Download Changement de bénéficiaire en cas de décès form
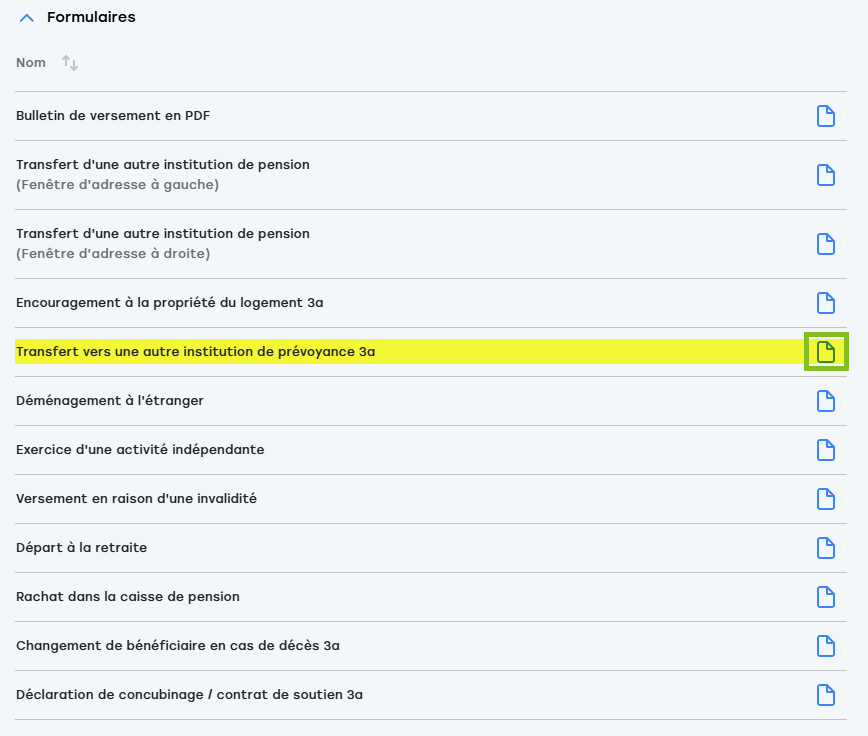The image size is (868, 736). point(826,646)
